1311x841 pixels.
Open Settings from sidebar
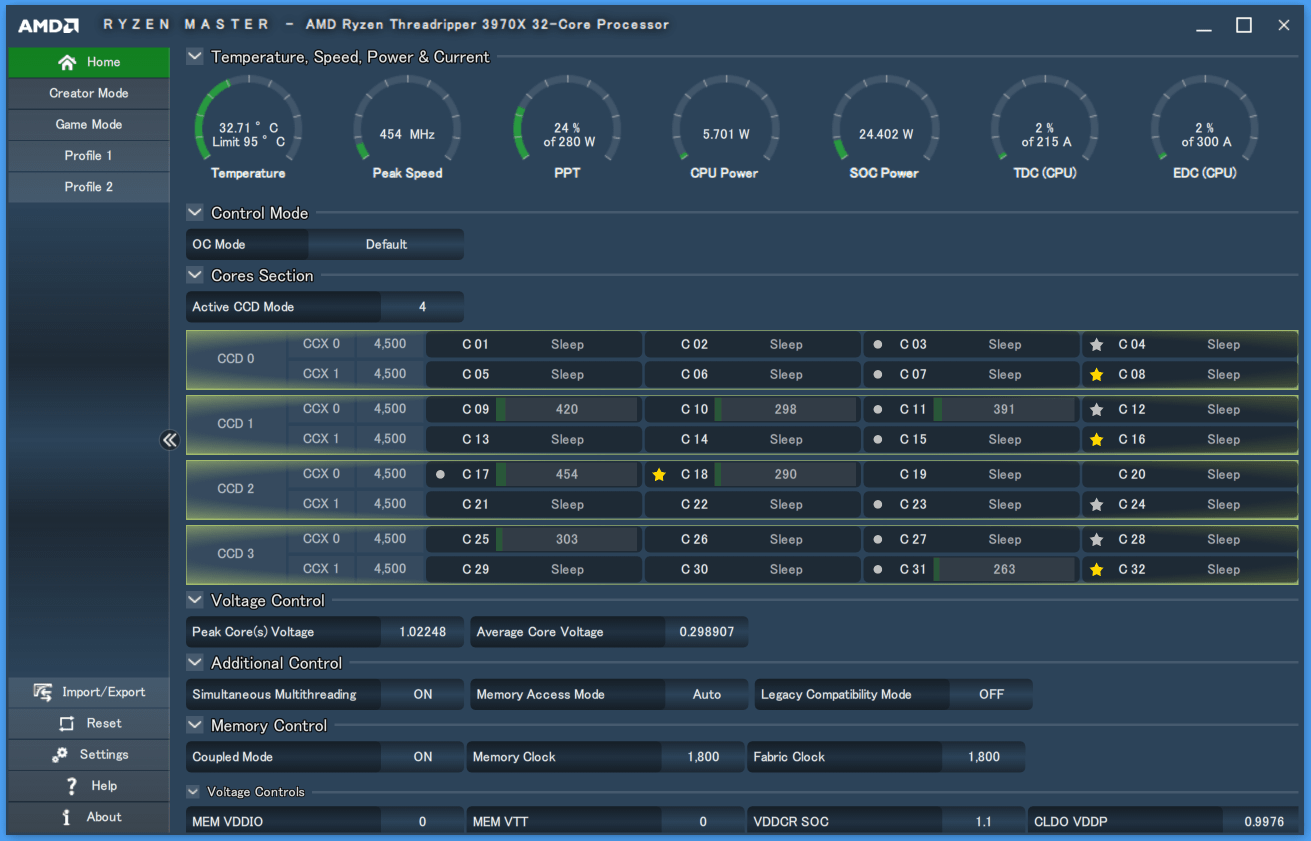click(89, 755)
